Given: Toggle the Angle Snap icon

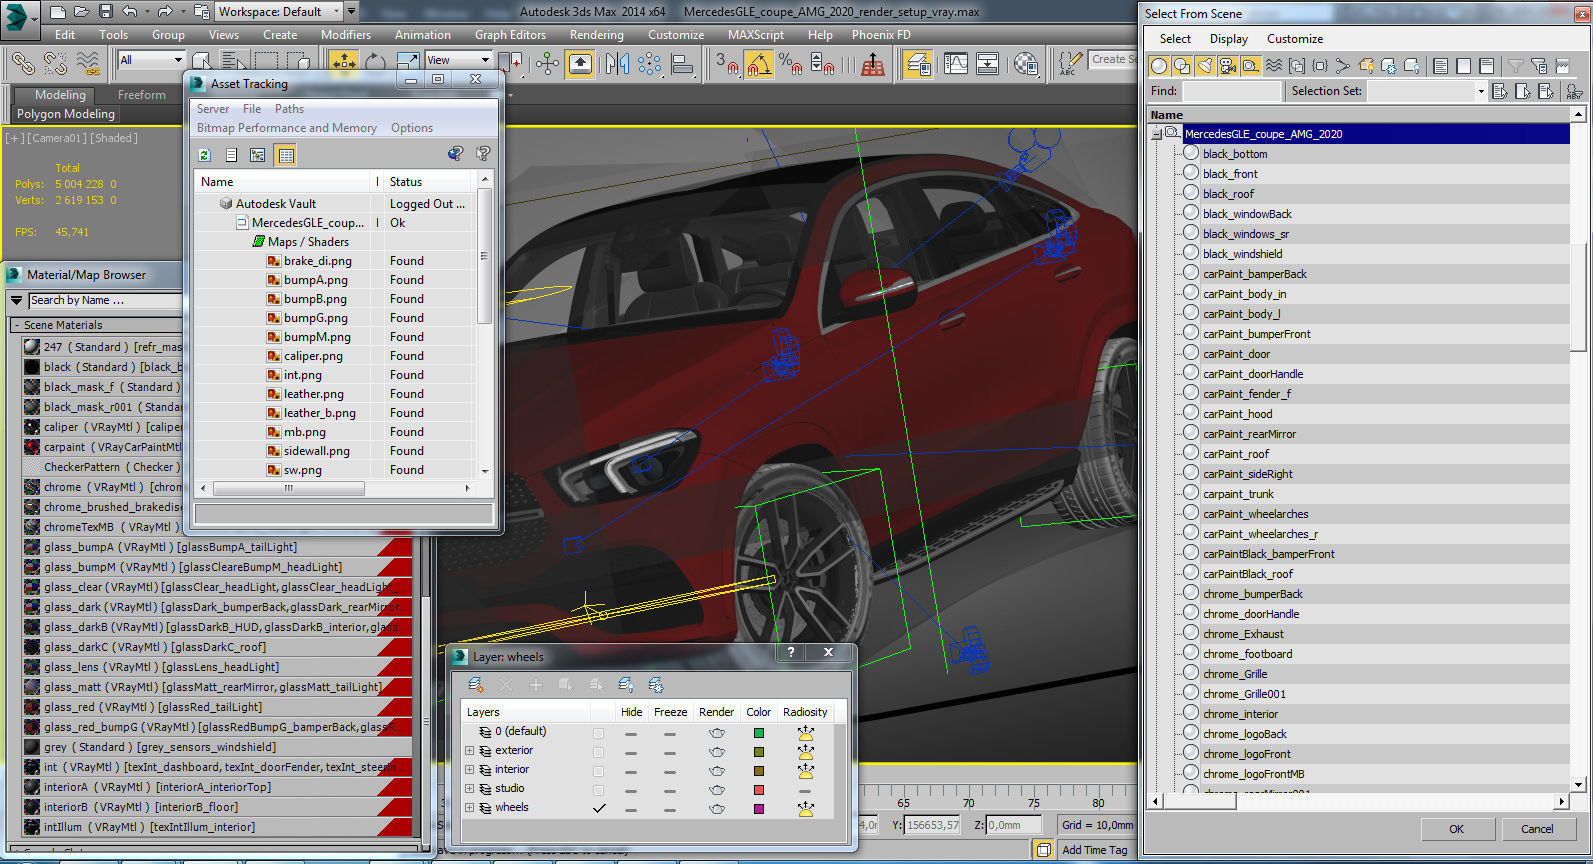Looking at the screenshot, I should coord(759,64).
